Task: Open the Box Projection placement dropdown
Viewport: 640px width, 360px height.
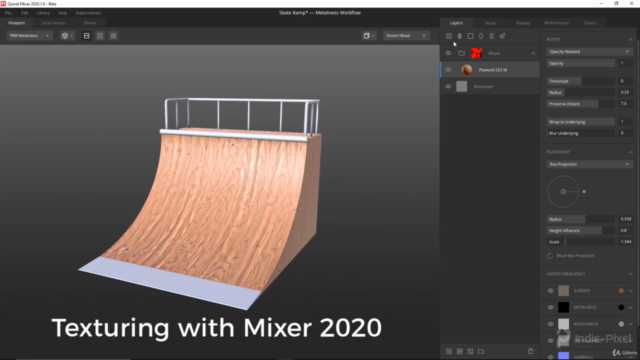Action: click(589, 164)
